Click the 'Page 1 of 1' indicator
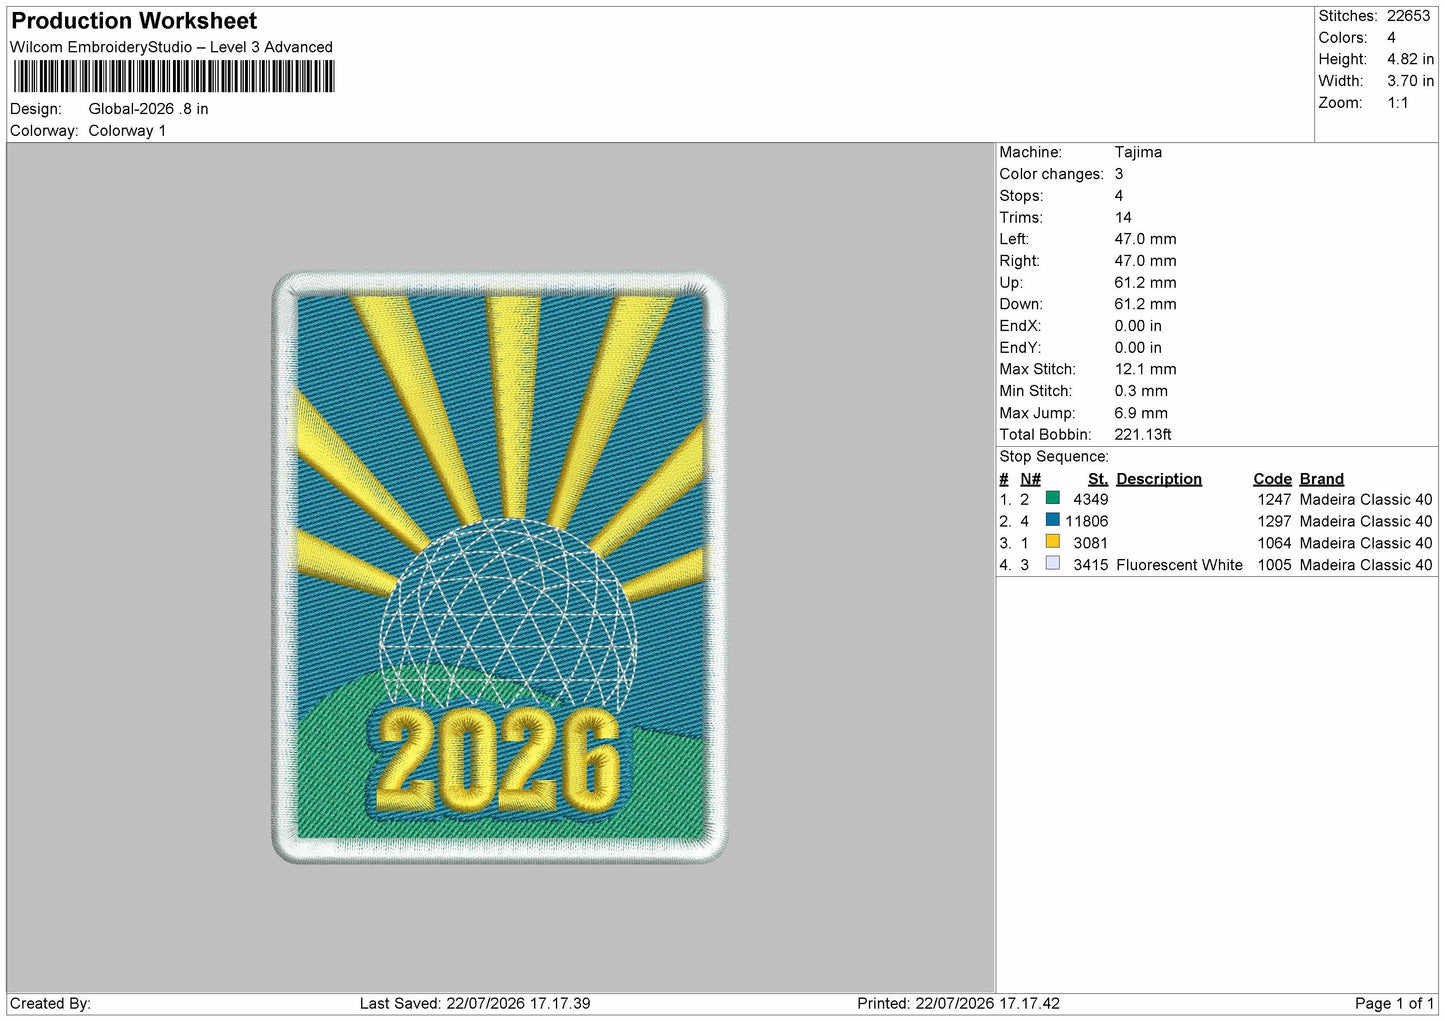 coord(1394,1004)
